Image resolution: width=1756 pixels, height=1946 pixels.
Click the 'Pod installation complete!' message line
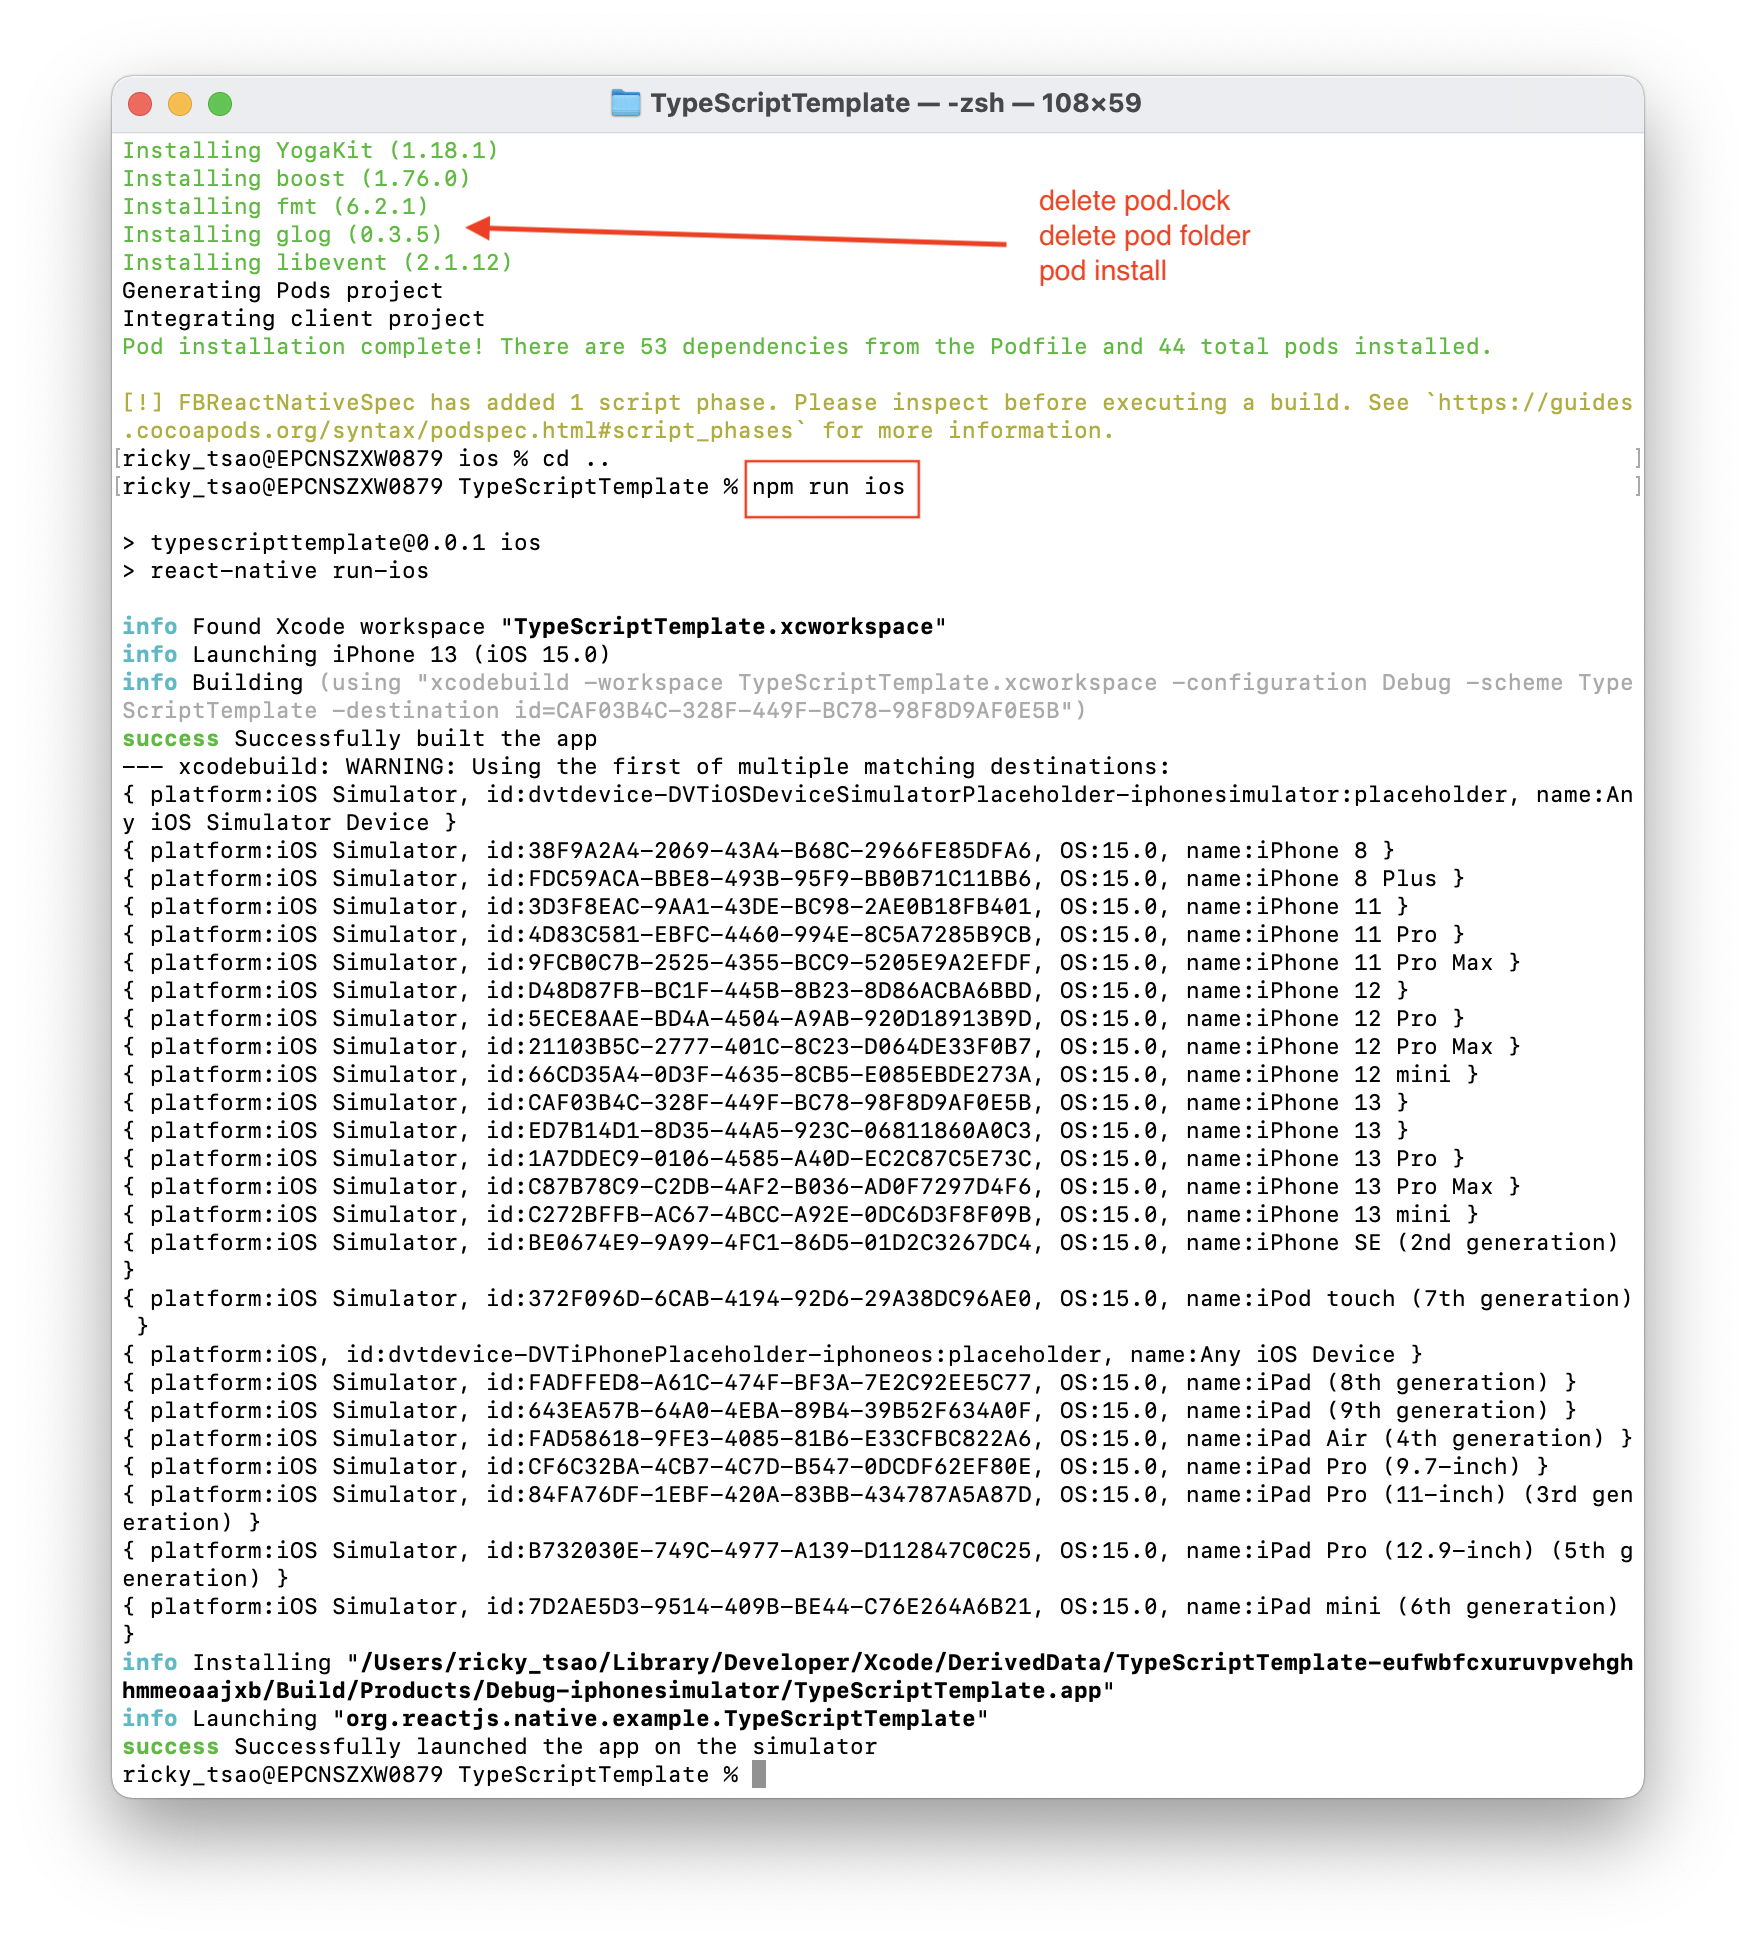click(806, 346)
